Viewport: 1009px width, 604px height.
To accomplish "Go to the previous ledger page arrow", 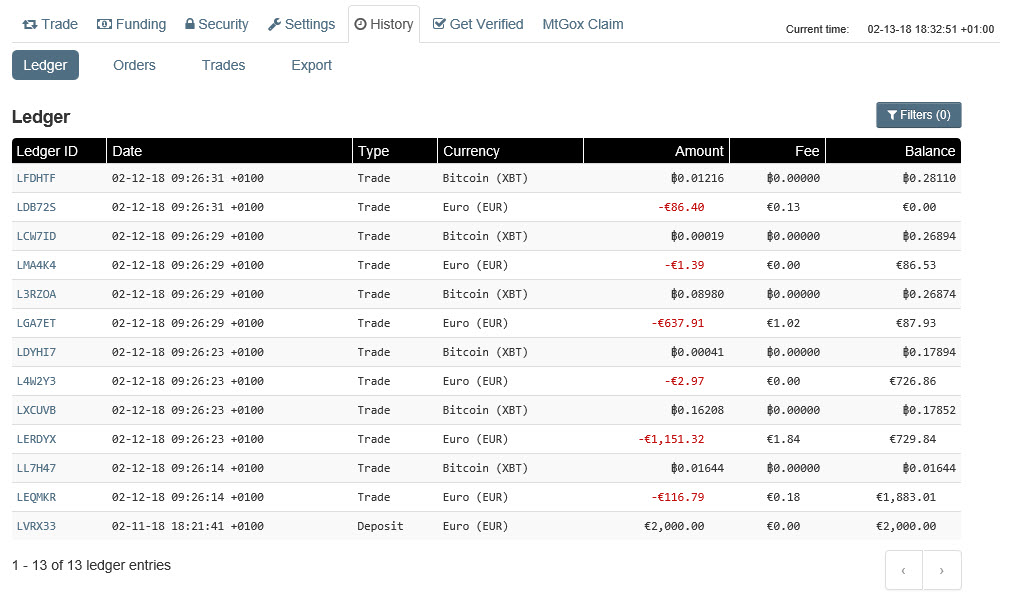I will 904,570.
